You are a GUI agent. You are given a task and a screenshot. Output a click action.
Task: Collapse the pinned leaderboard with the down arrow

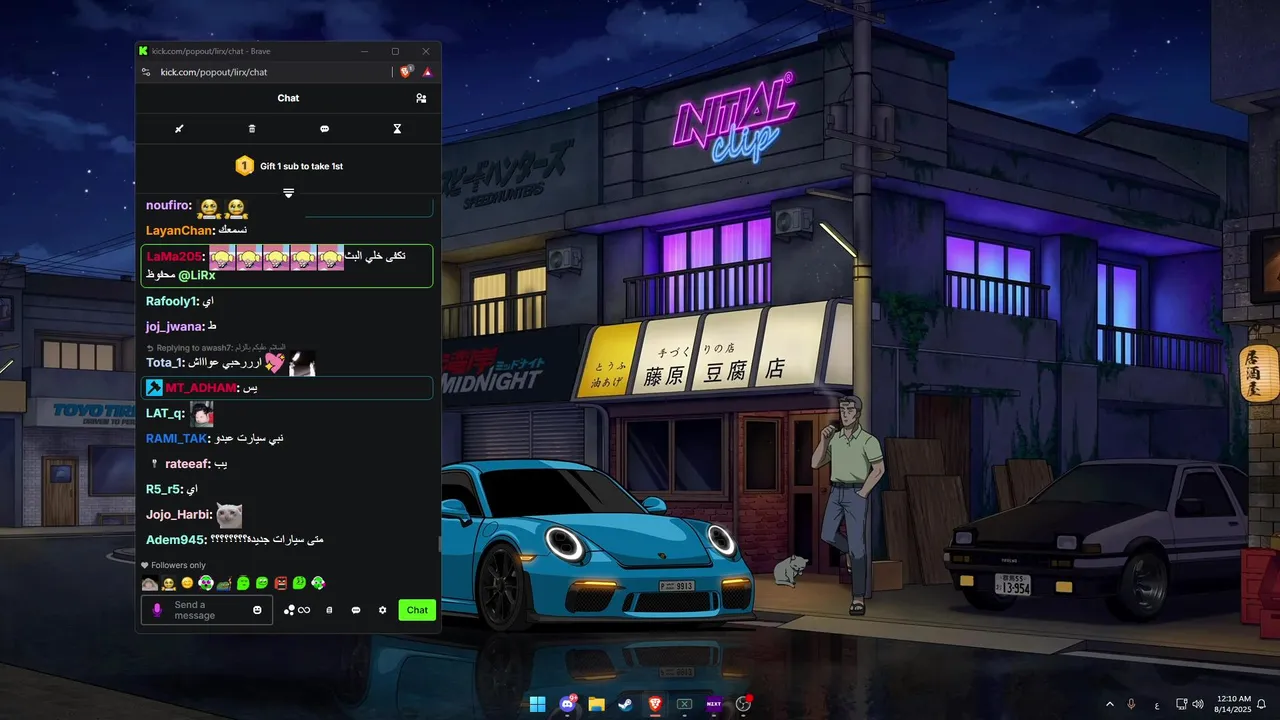pos(288,193)
